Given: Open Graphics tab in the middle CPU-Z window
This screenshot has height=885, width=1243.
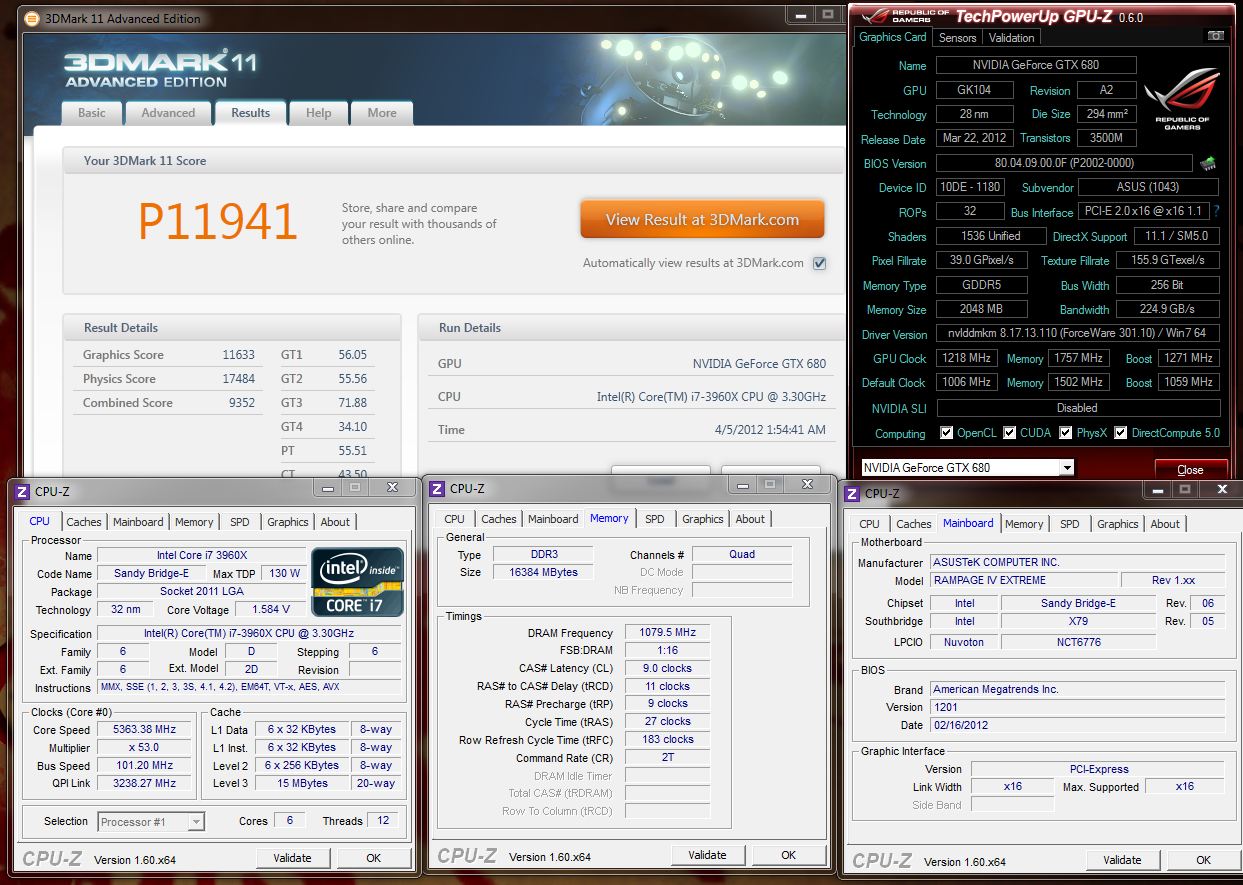Looking at the screenshot, I should [703, 519].
